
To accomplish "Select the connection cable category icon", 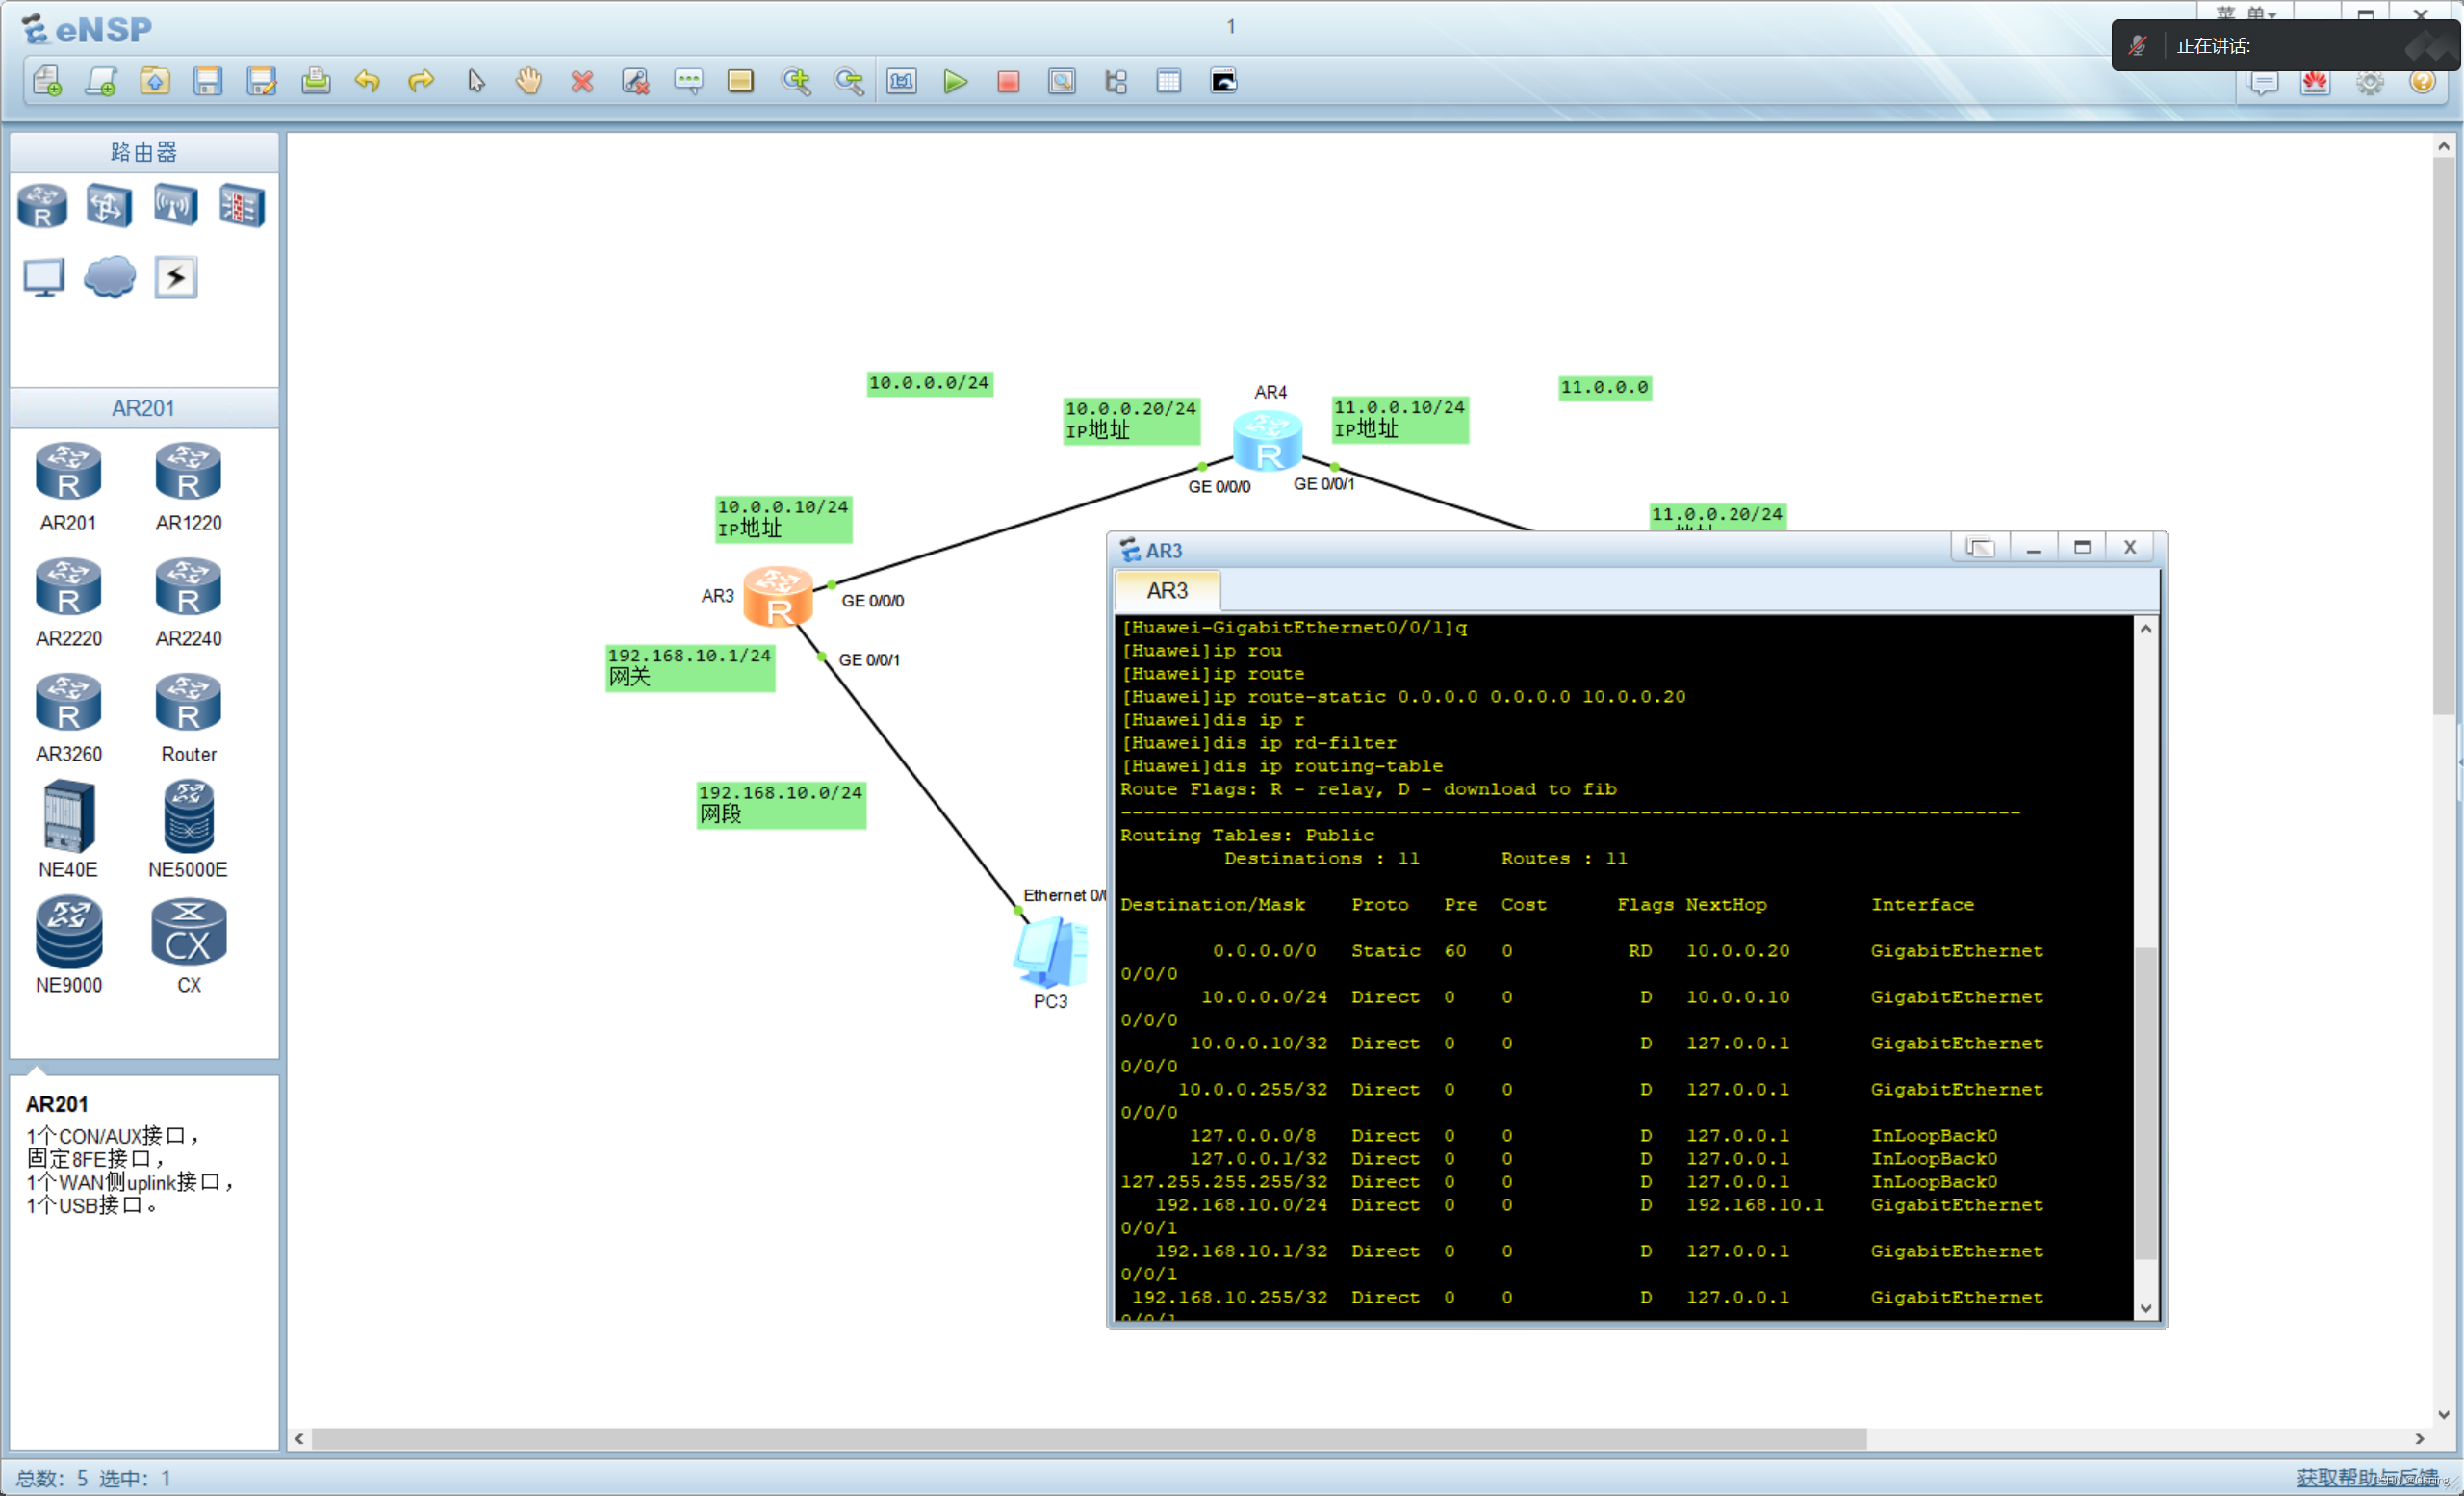I will tap(176, 277).
